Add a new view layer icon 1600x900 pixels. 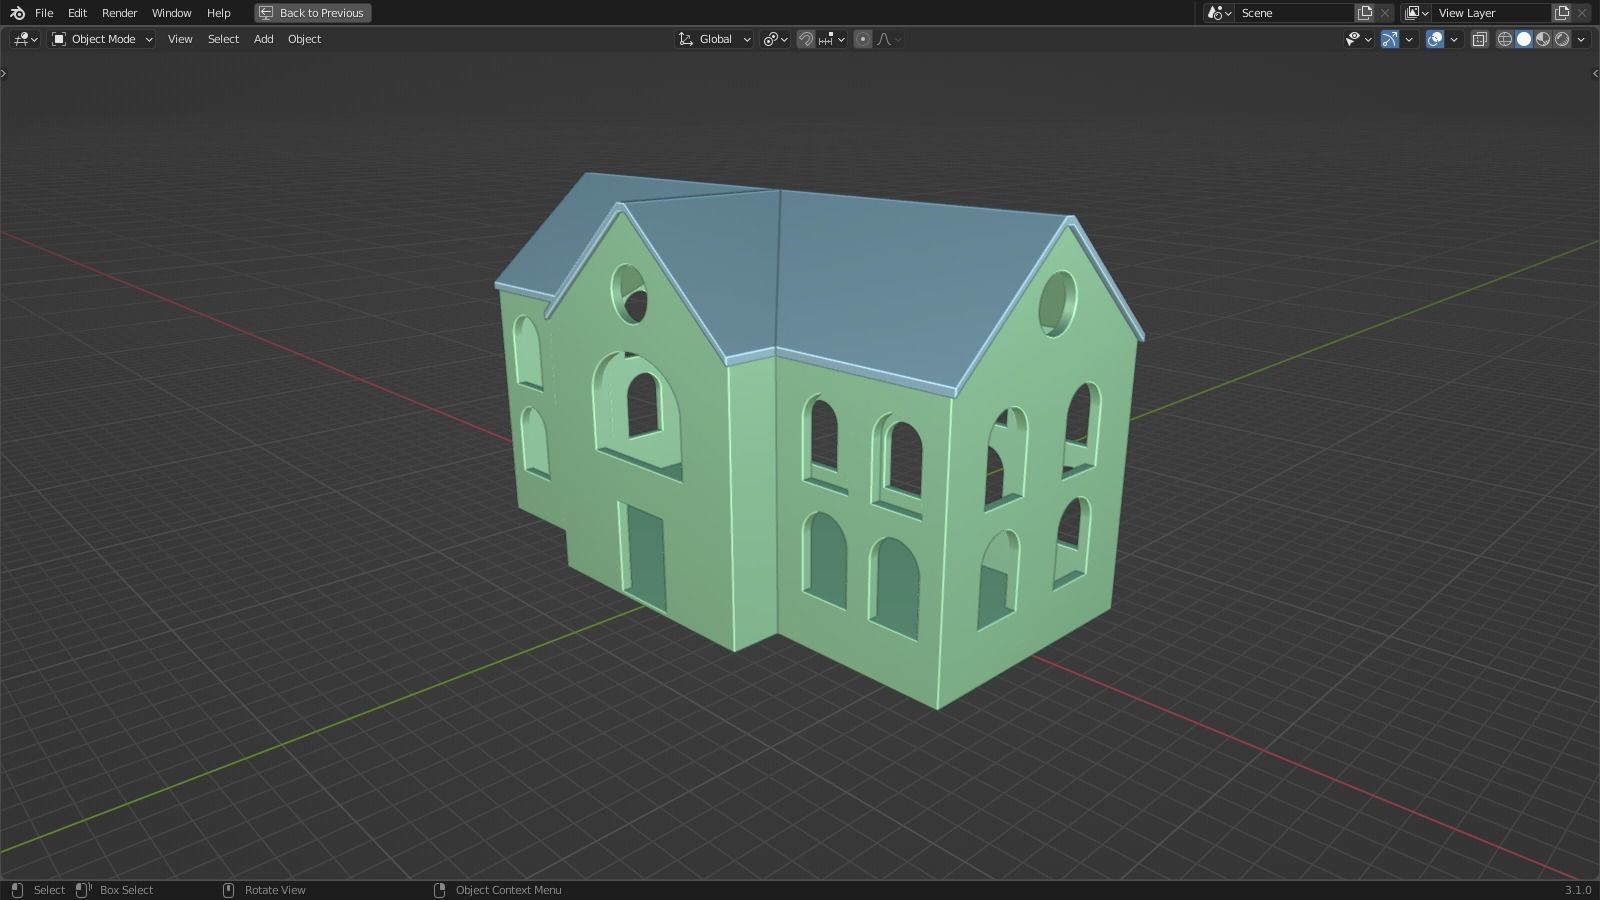(x=1562, y=13)
